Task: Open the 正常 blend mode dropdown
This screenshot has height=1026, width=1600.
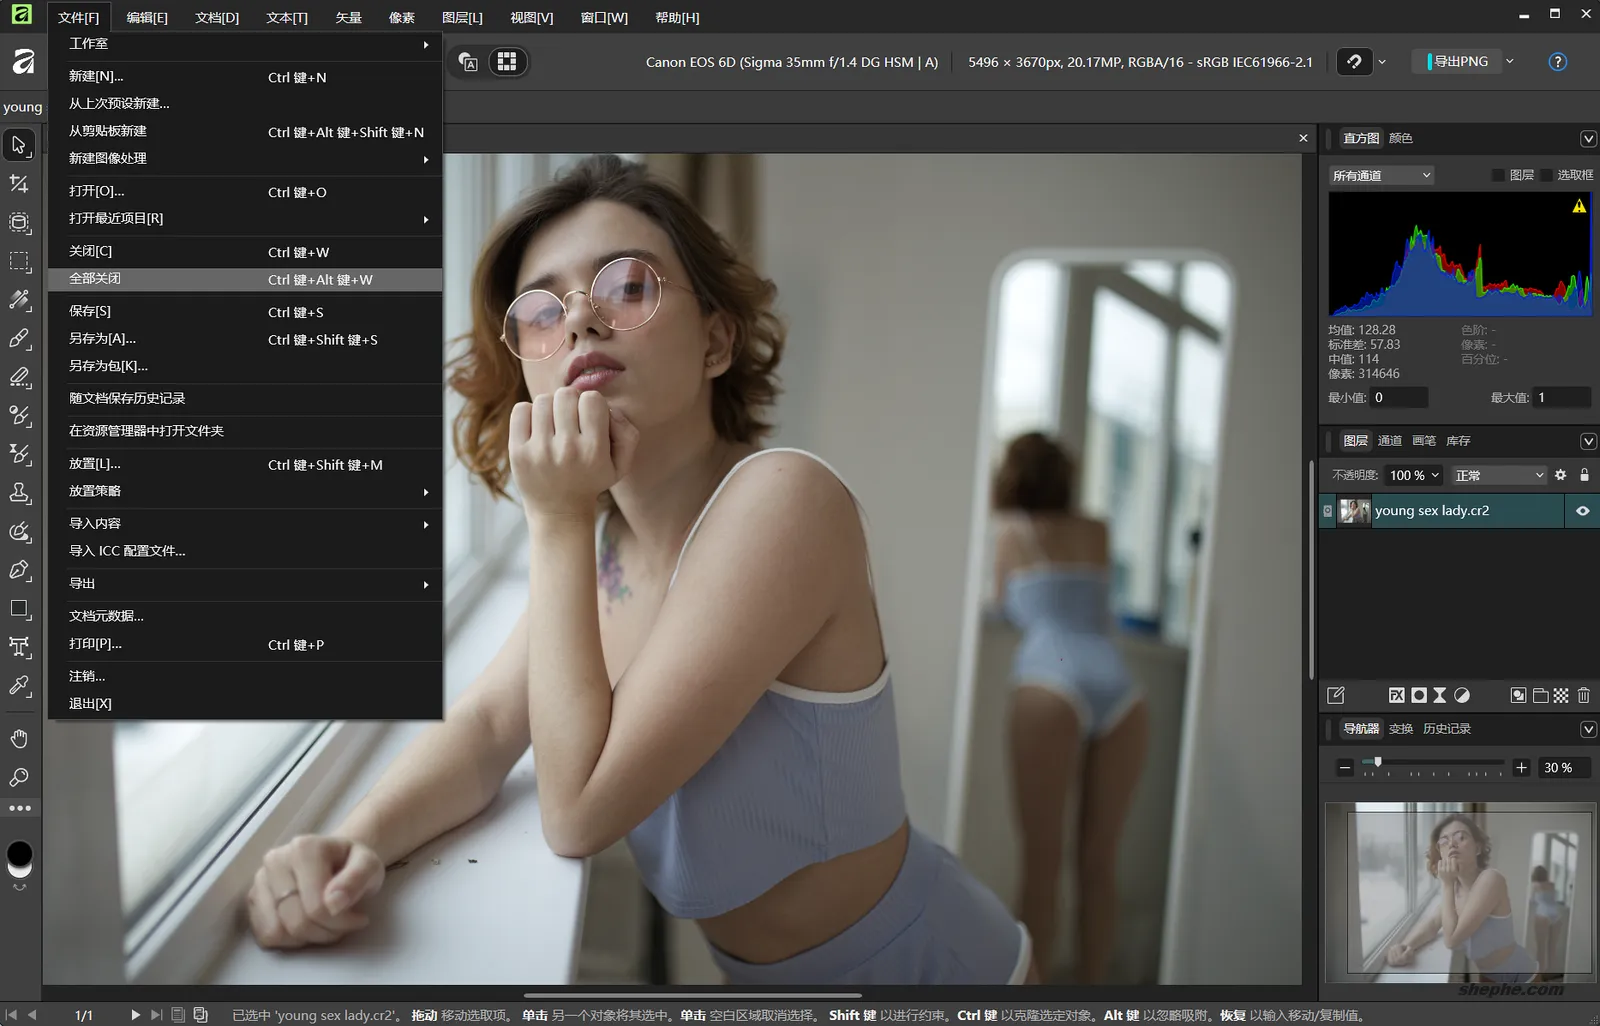Action: 1498,476
